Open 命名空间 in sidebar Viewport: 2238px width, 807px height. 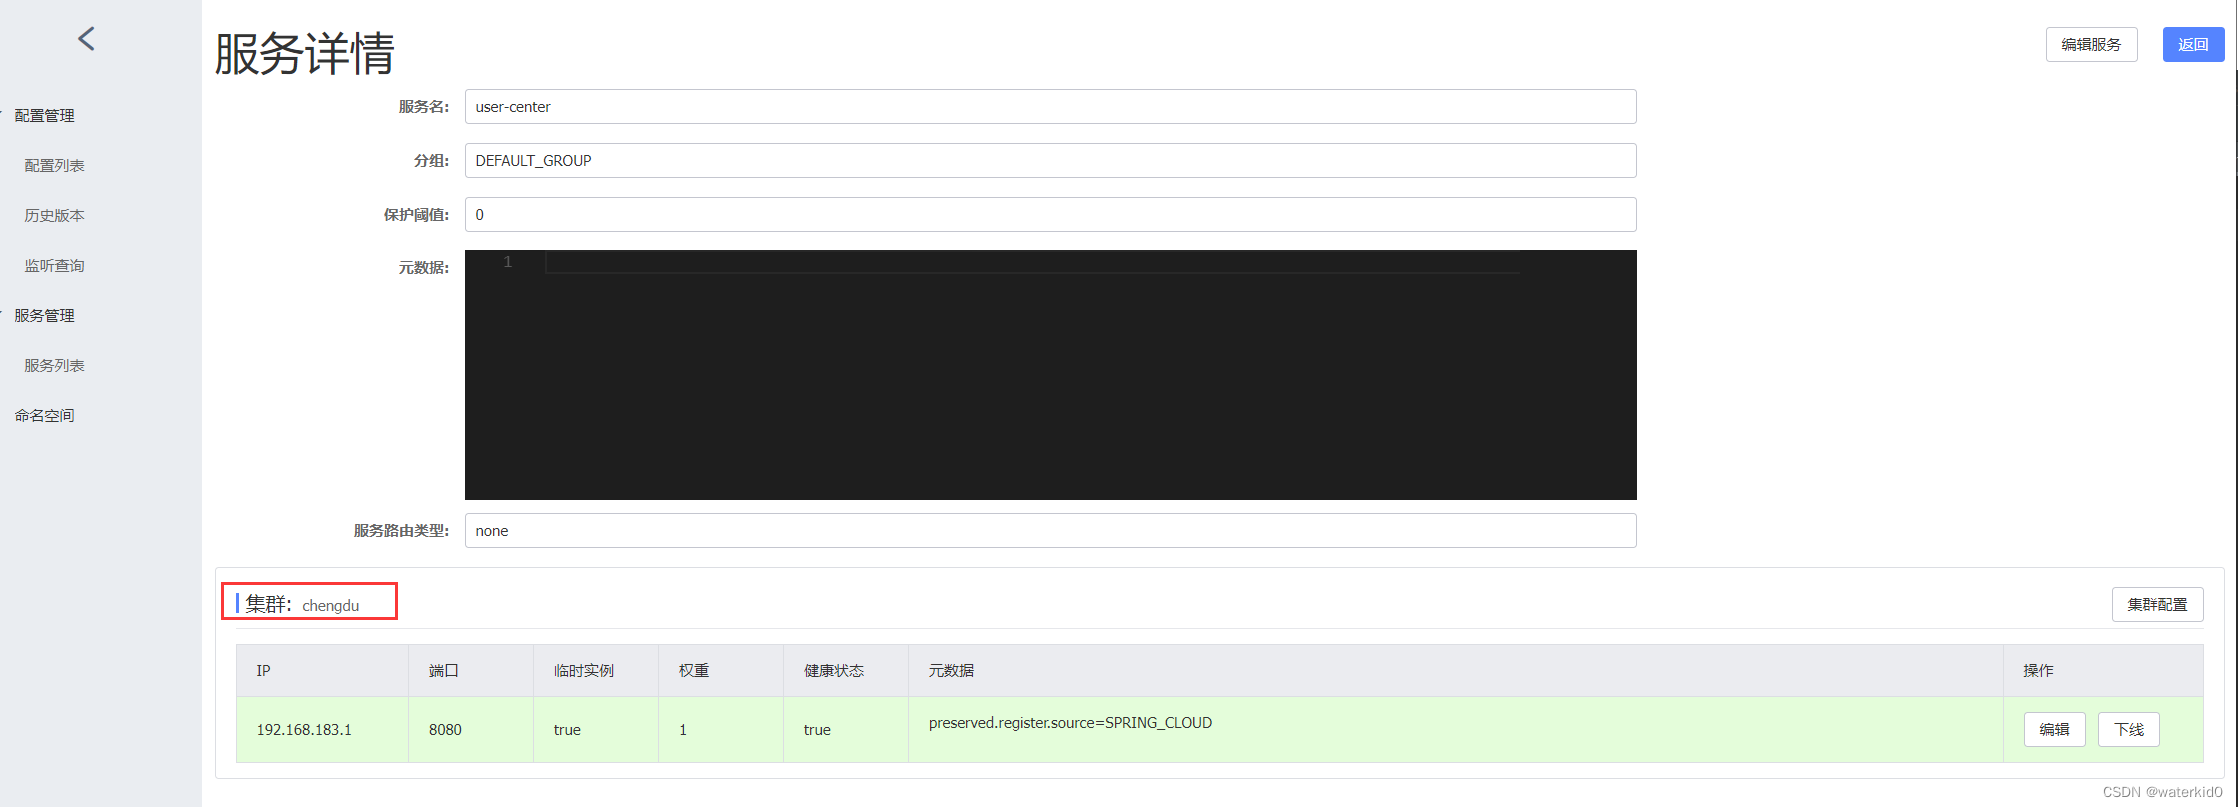[x=44, y=416]
